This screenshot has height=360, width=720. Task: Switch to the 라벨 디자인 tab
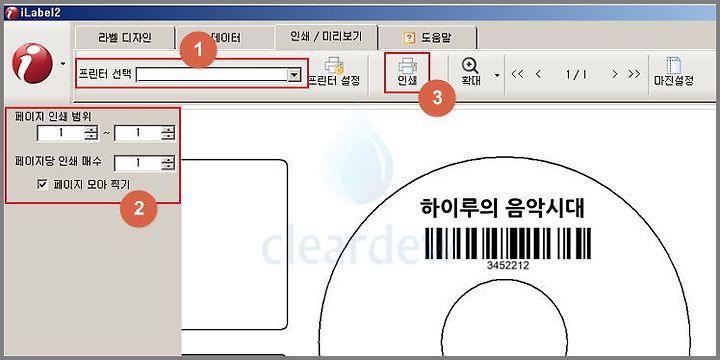coord(124,37)
